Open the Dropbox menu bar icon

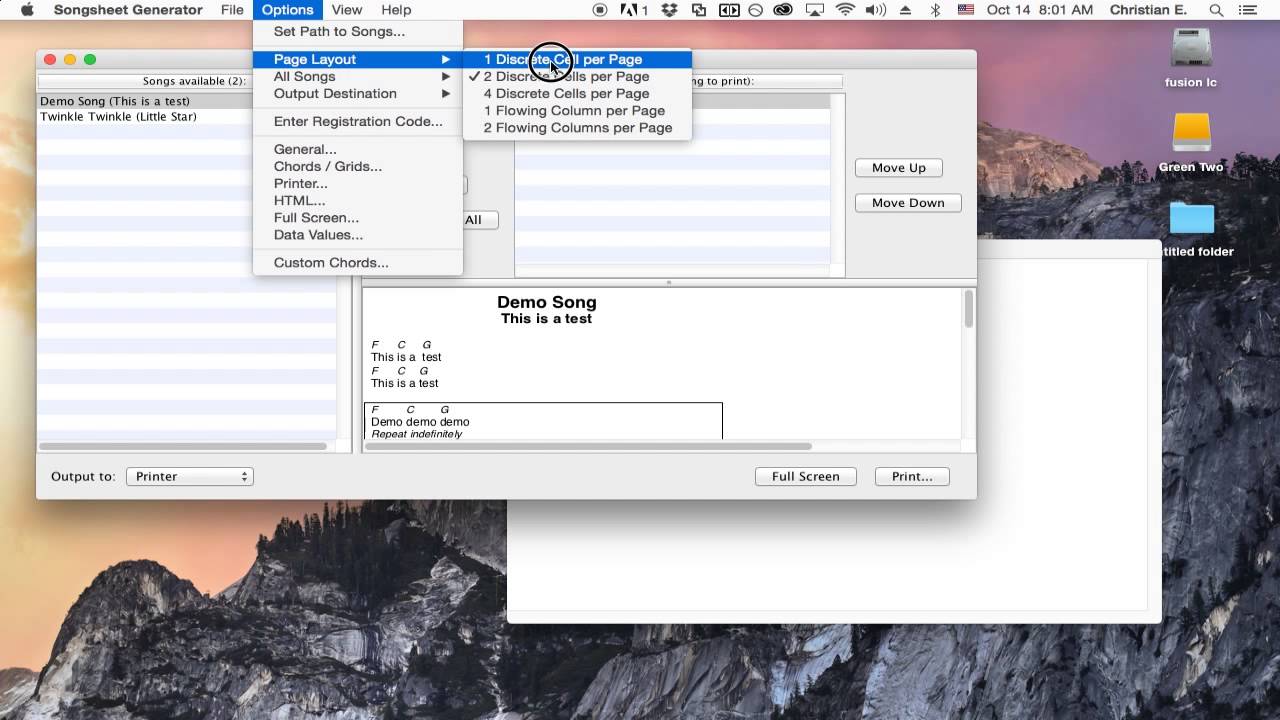669,10
